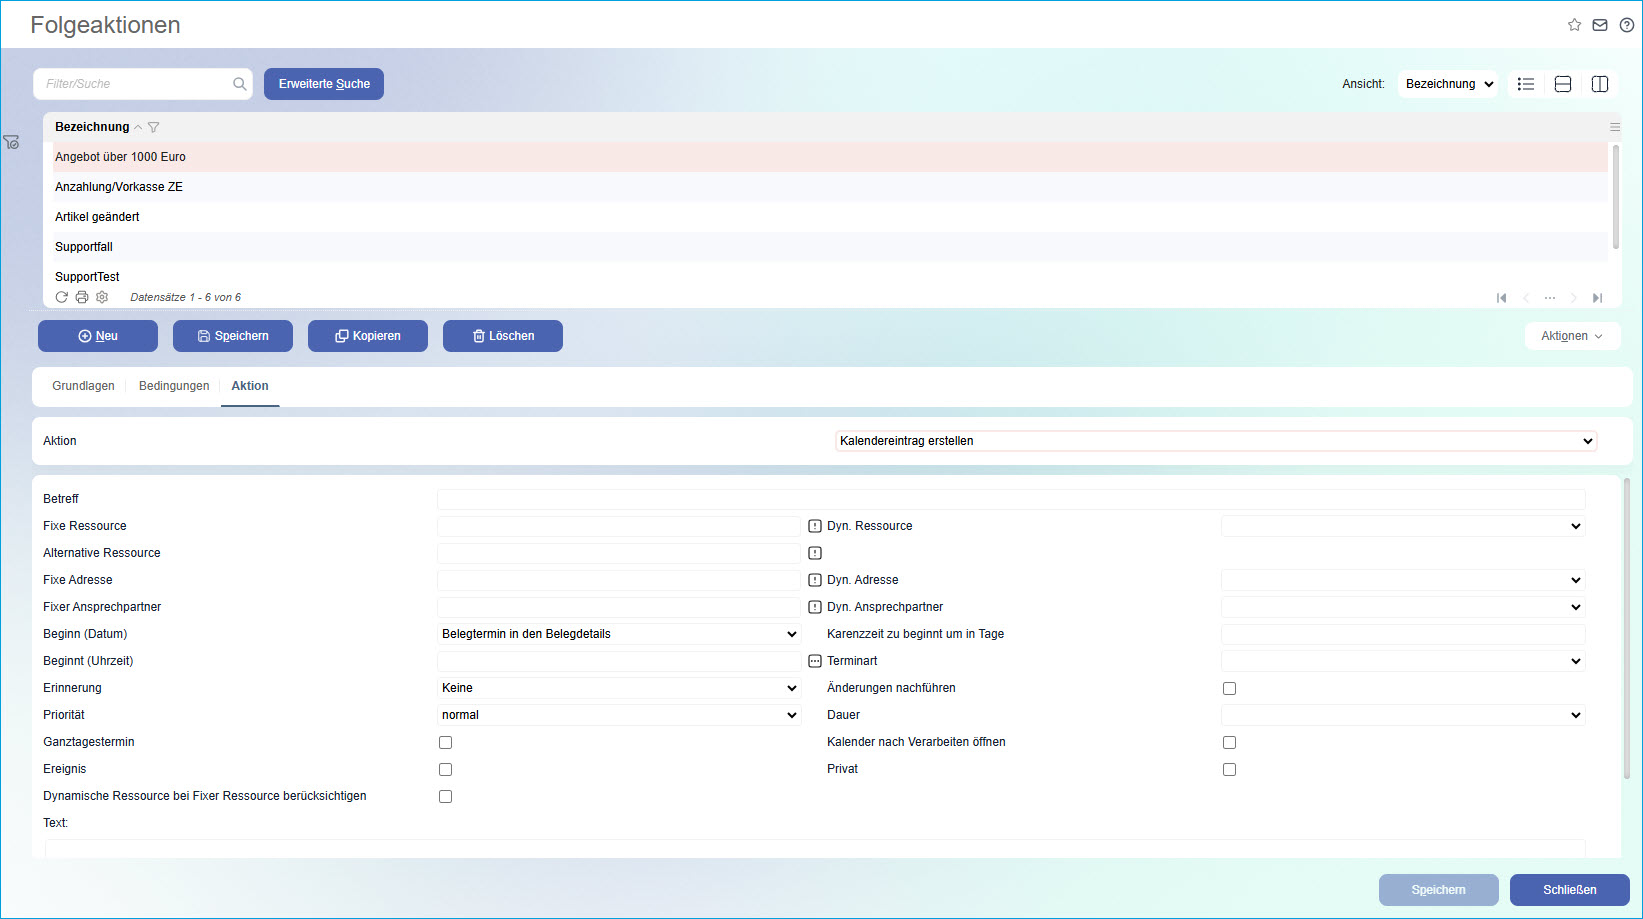Switch to list view layout icon

coord(1526,84)
